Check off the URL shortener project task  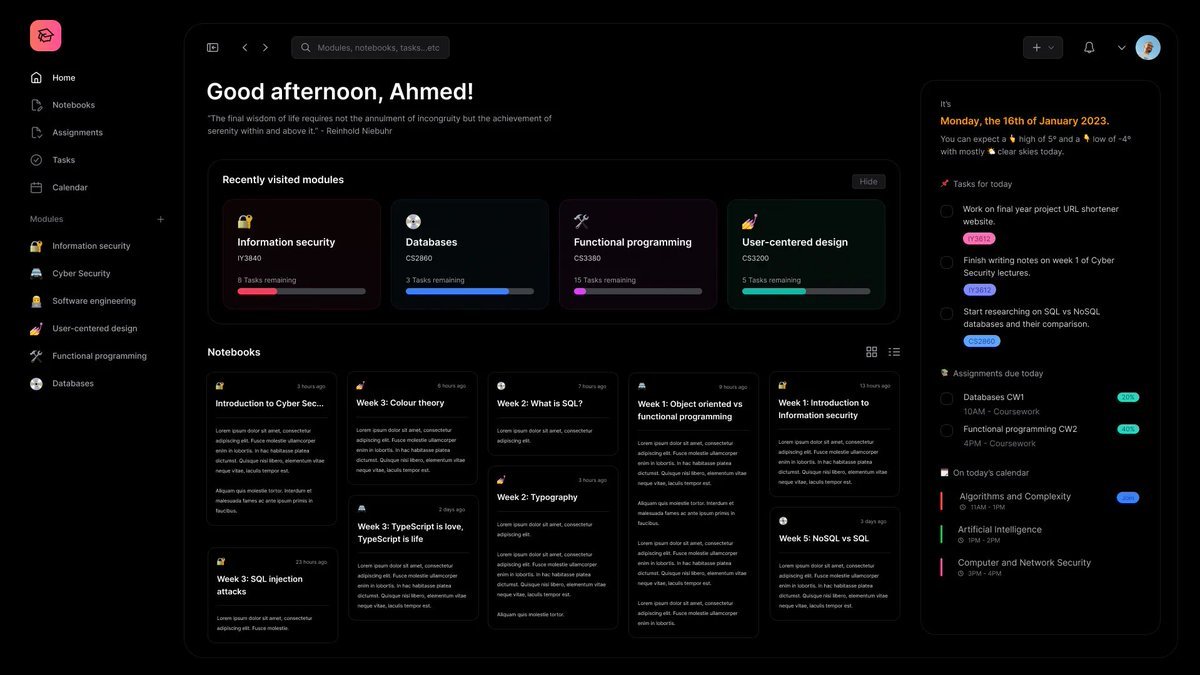tap(946, 211)
